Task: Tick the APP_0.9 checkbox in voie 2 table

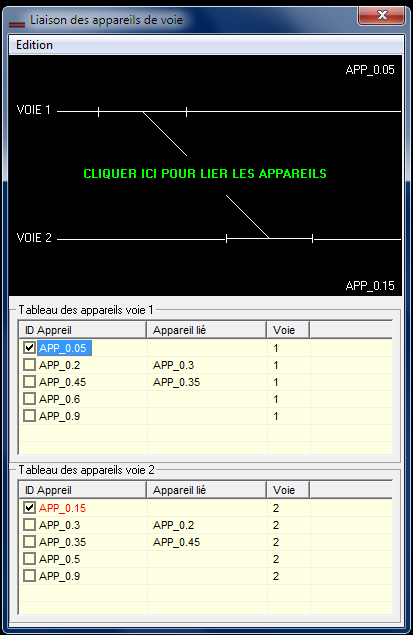Action: click(29, 576)
